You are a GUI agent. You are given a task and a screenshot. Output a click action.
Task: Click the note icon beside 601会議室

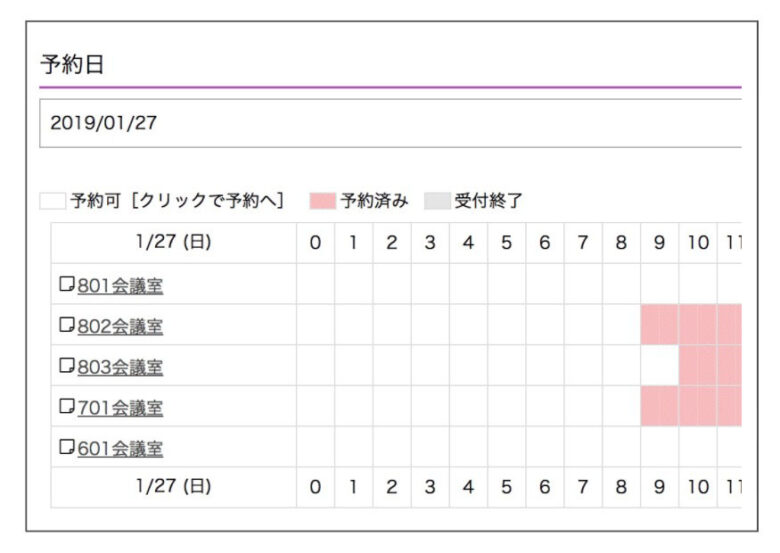click(67, 447)
